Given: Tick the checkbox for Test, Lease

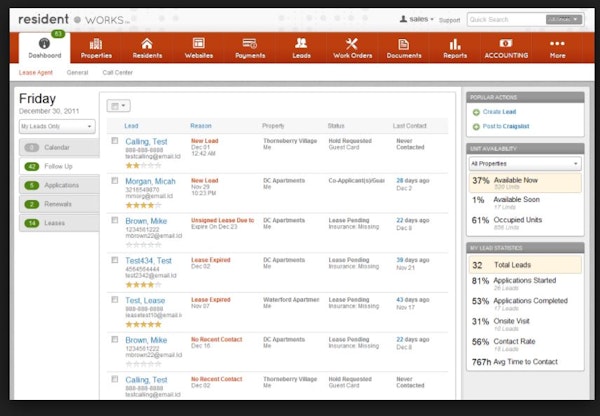Looking at the screenshot, I should click(x=115, y=299).
